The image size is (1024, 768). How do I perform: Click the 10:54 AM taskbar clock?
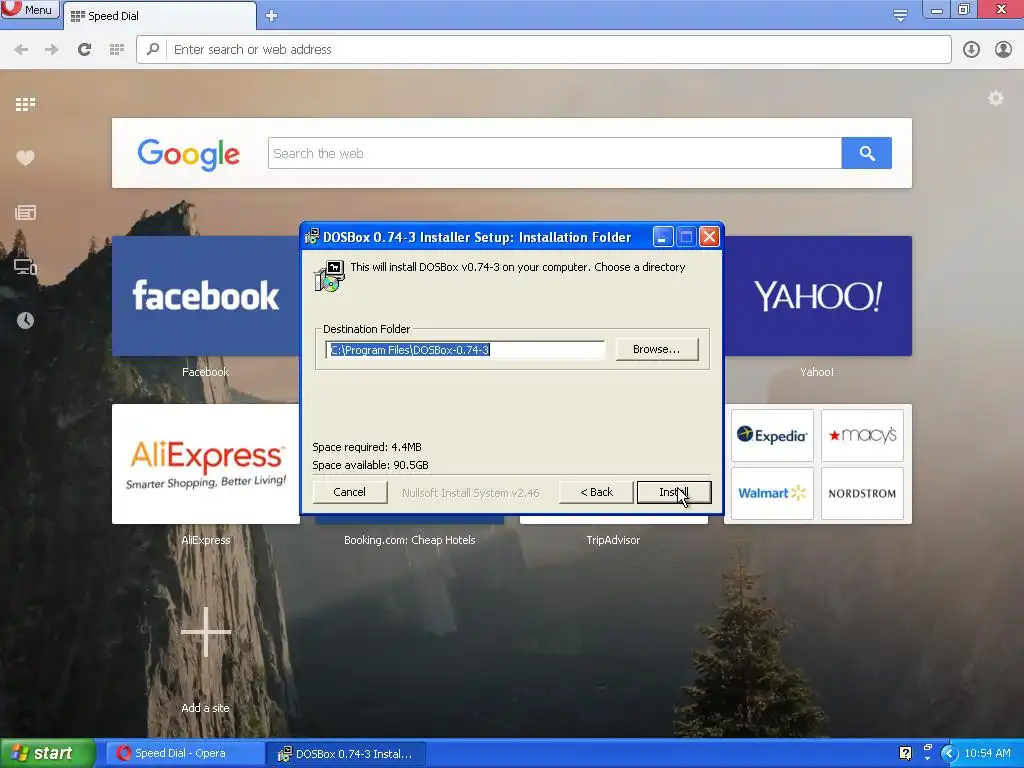987,754
